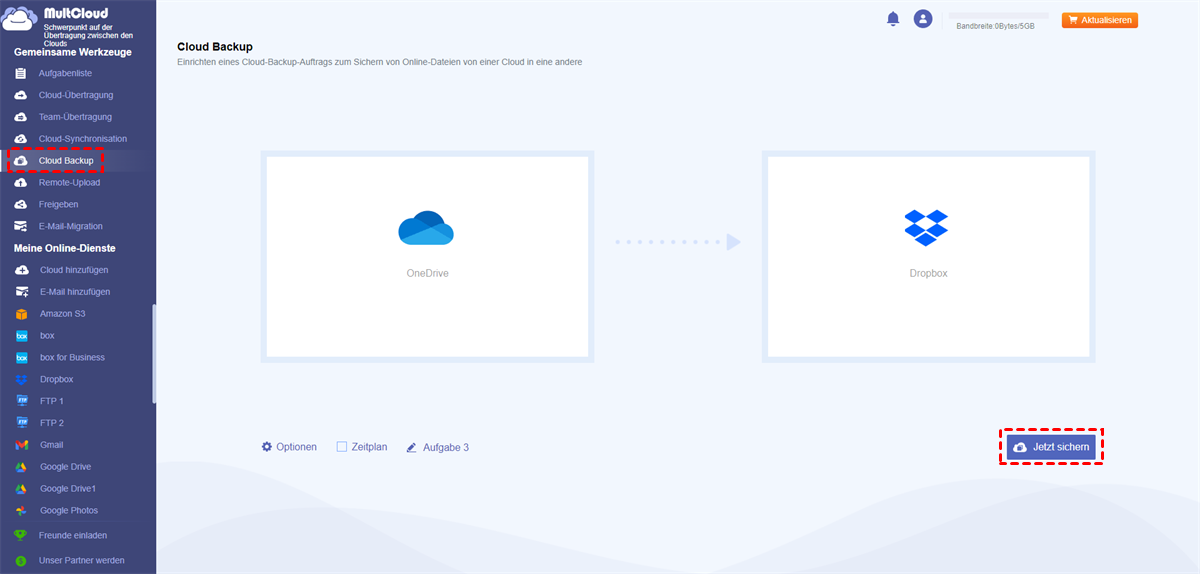1200x574 pixels.
Task: Click the Optionen gear icon
Action: [x=267, y=447]
